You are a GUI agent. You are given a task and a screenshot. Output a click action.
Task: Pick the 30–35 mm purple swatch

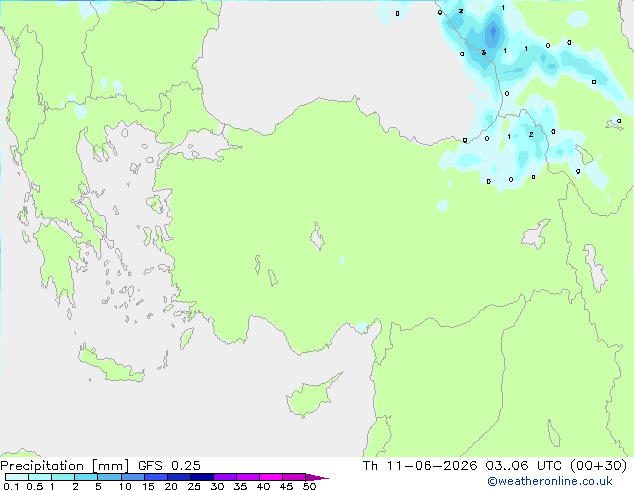coord(225,477)
